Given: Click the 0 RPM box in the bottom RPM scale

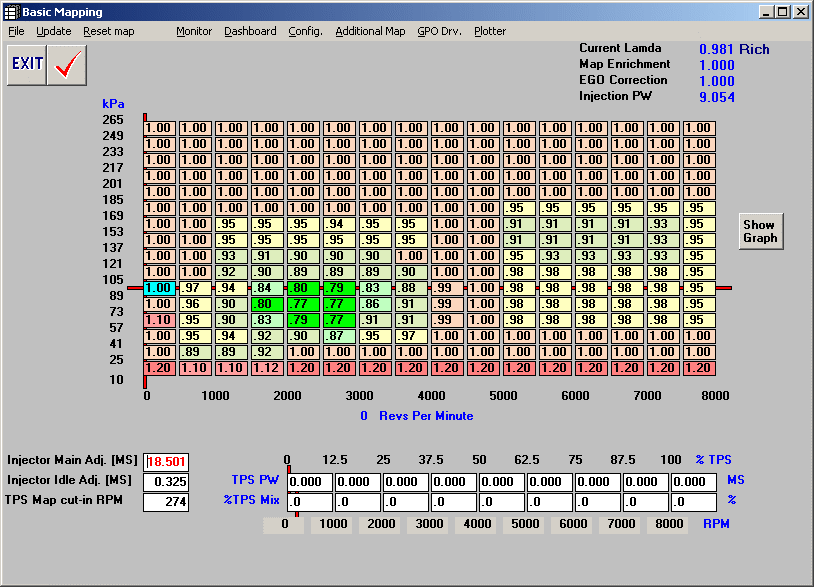Looking at the screenshot, I should pyautogui.click(x=284, y=524).
